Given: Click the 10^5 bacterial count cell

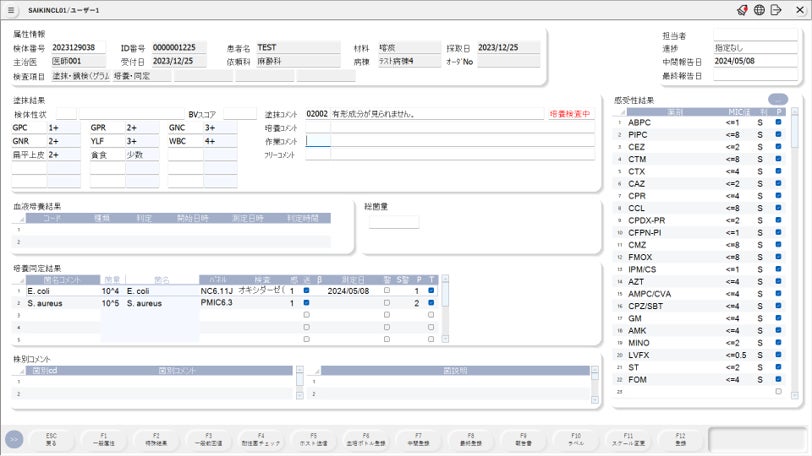Looking at the screenshot, I should pyautogui.click(x=112, y=303).
